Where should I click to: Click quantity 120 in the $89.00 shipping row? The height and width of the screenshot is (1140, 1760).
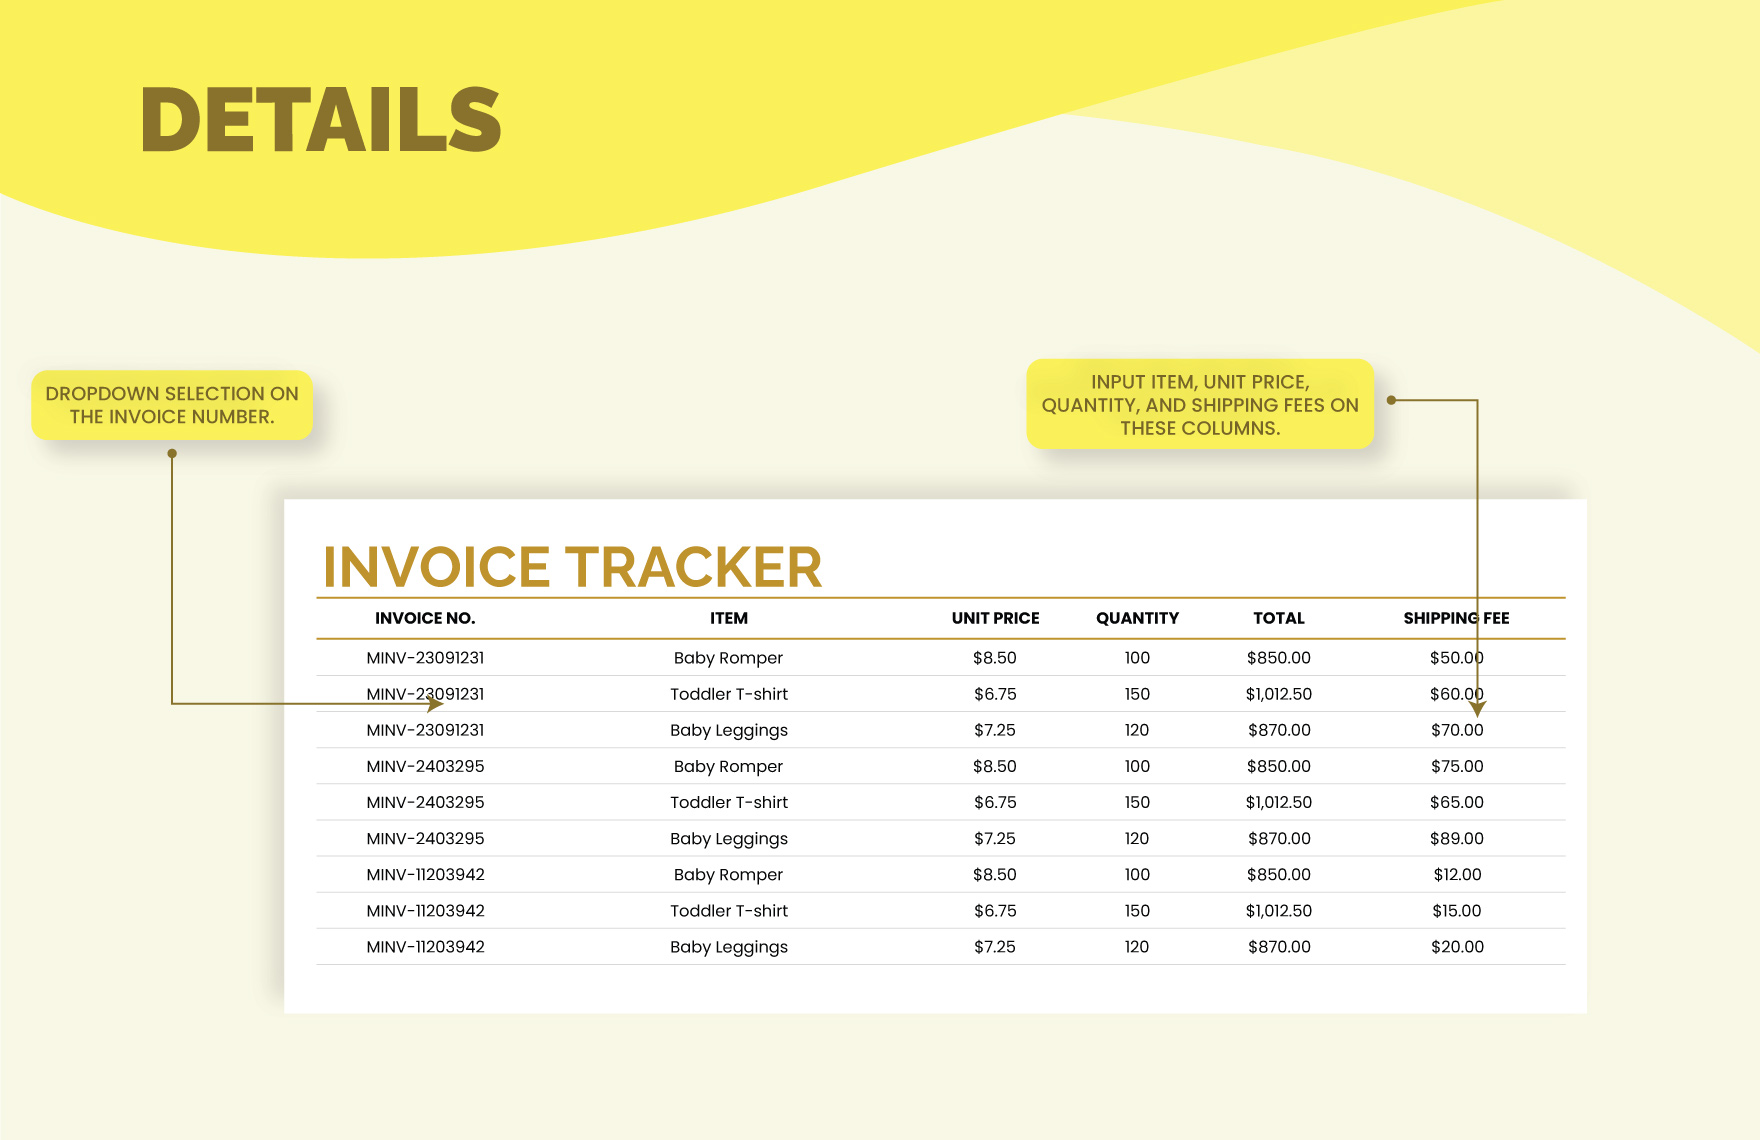pos(1137,838)
